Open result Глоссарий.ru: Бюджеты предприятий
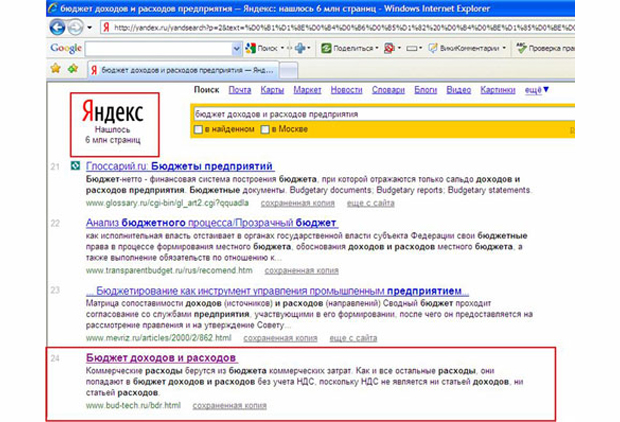This screenshot has width=620, height=422. click(x=180, y=166)
